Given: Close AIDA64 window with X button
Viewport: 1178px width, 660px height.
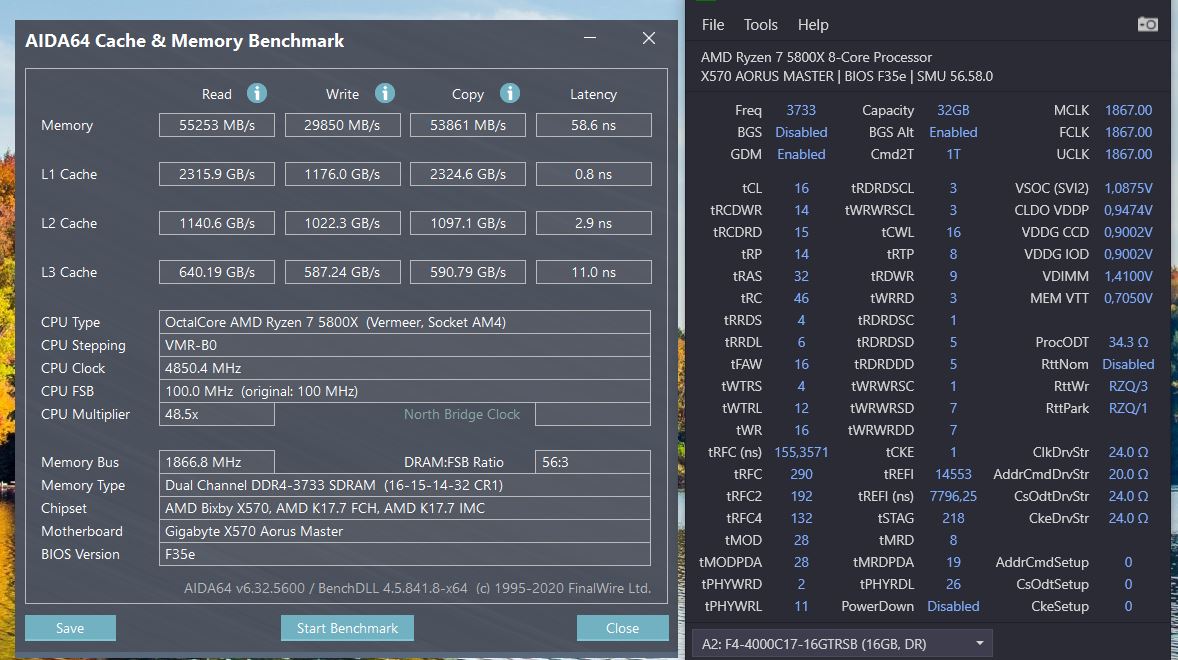Looking at the screenshot, I should click(649, 38).
